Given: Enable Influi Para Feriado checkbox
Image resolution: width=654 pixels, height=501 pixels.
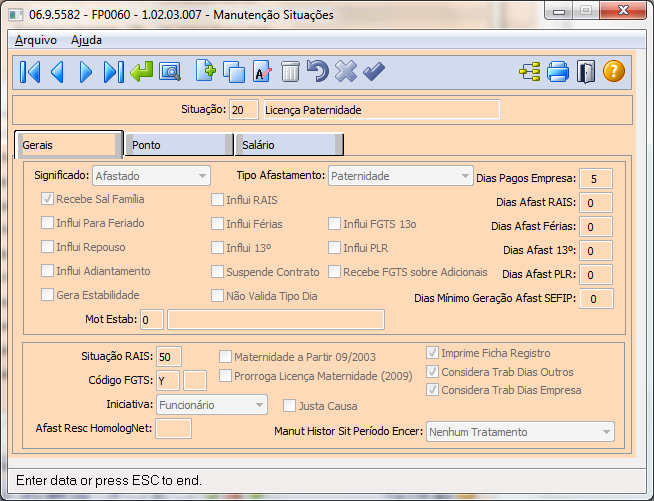Looking at the screenshot, I should 47,223.
